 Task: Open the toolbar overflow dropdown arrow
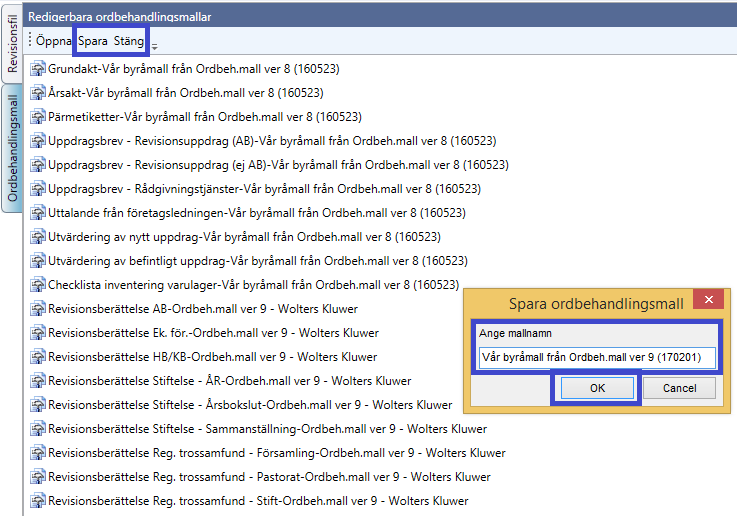pyautogui.click(x=155, y=45)
